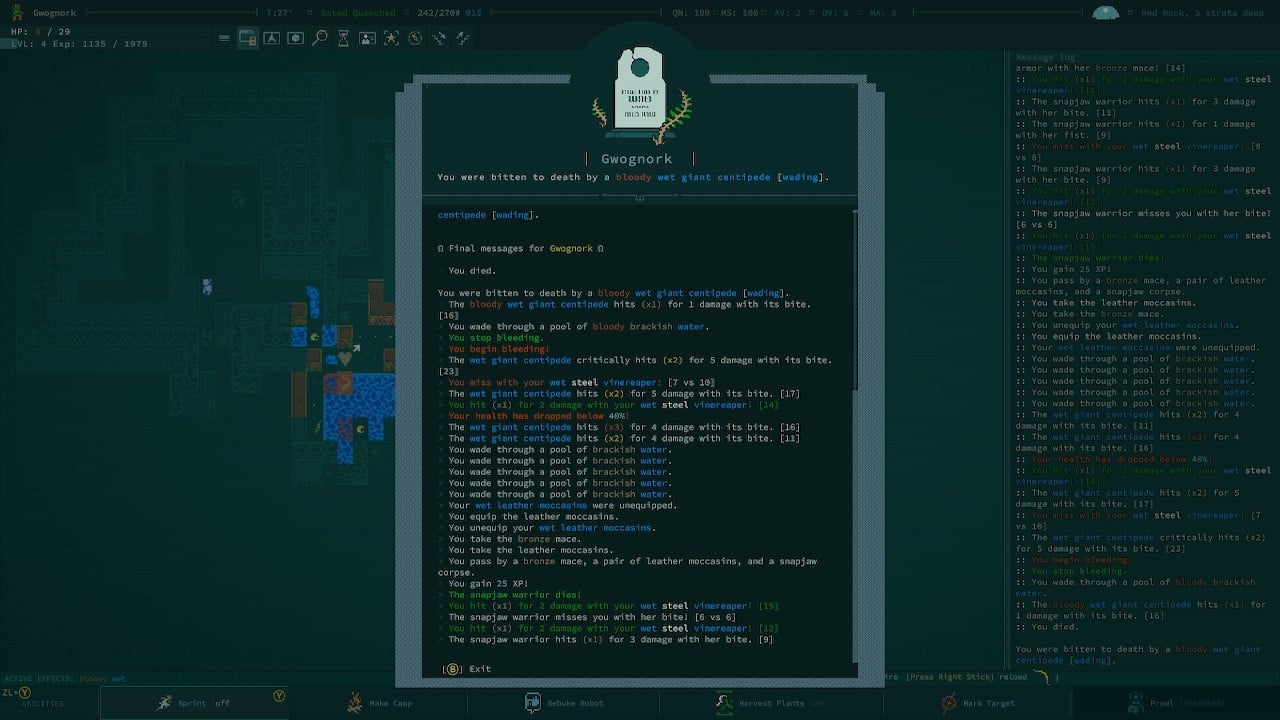
Task: Click the magnifying glass Look icon
Action: coord(320,38)
